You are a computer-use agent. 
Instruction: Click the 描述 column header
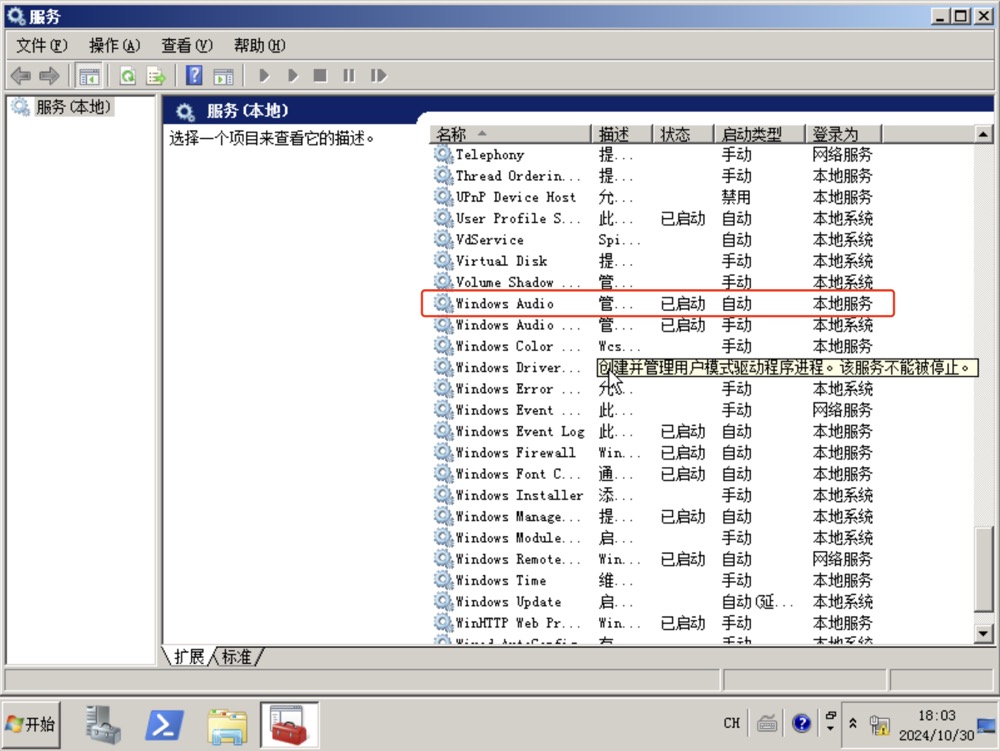pos(622,134)
